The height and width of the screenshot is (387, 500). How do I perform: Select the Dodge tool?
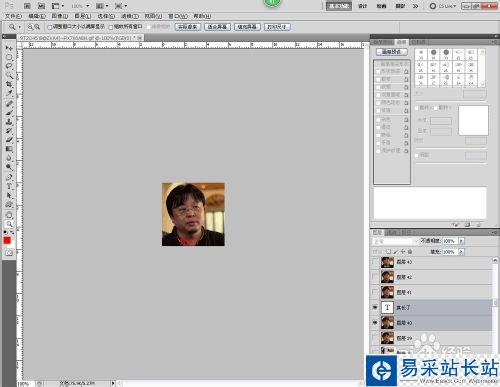tap(9, 167)
